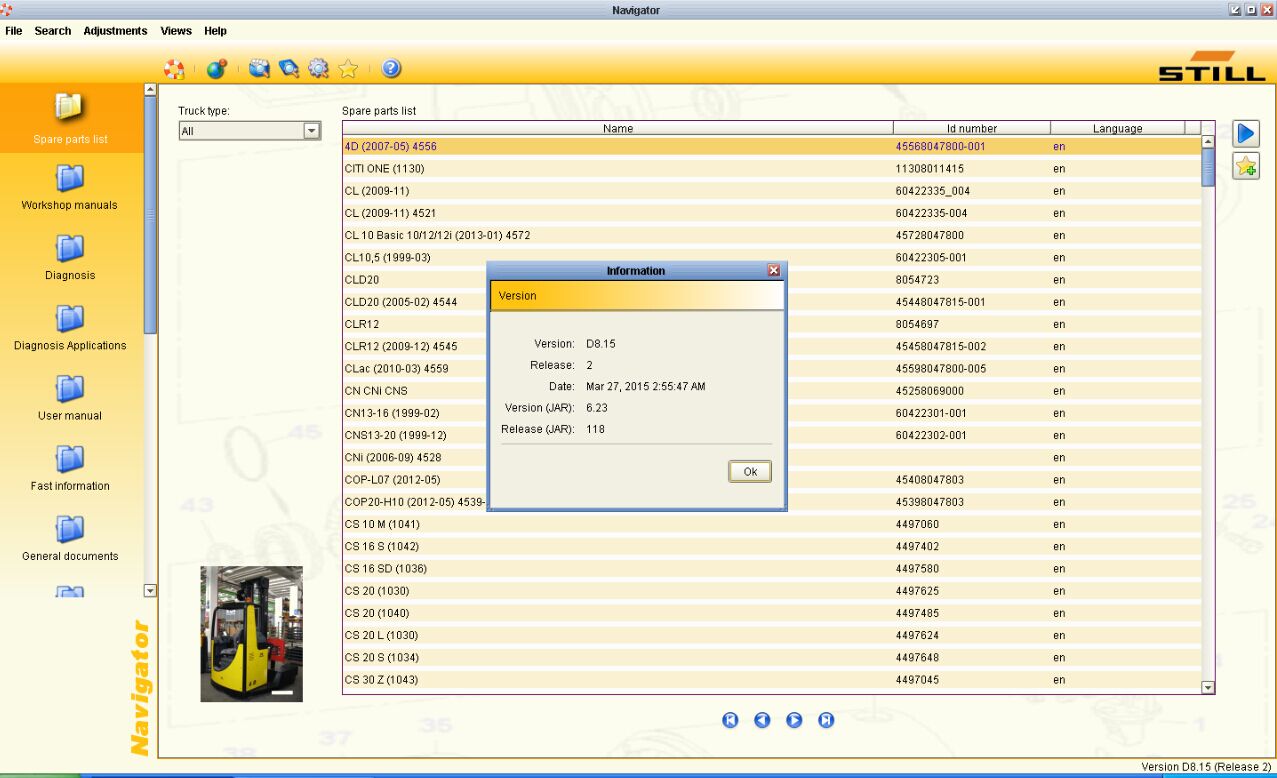Select the CS 20 L (1030) row
Image resolution: width=1277 pixels, height=778 pixels.
pos(771,635)
